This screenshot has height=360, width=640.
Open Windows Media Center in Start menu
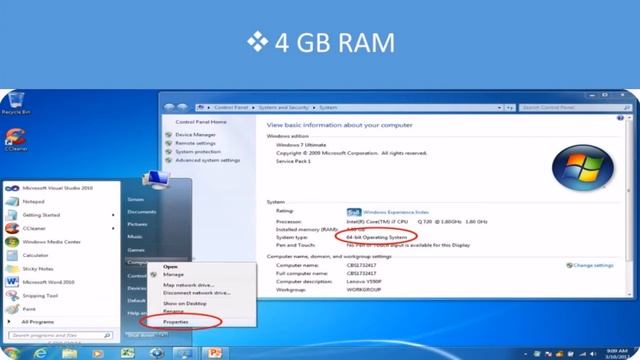(x=51, y=242)
